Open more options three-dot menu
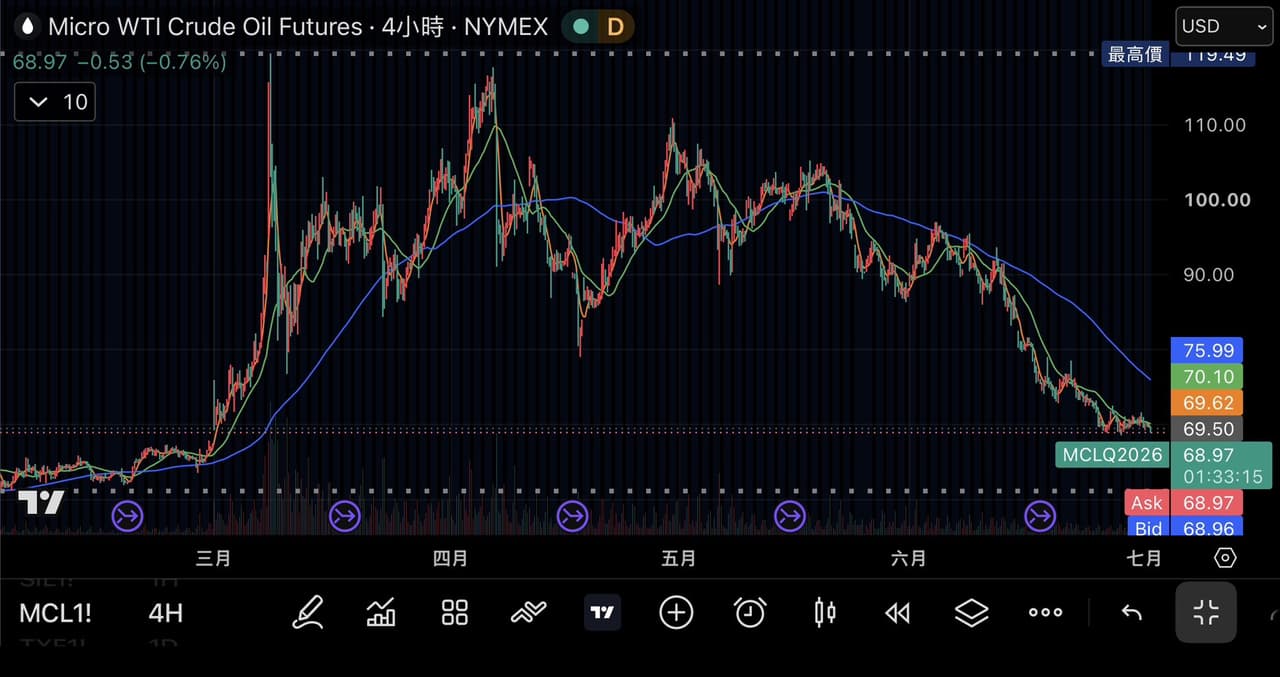This screenshot has width=1280, height=677. 1046,613
